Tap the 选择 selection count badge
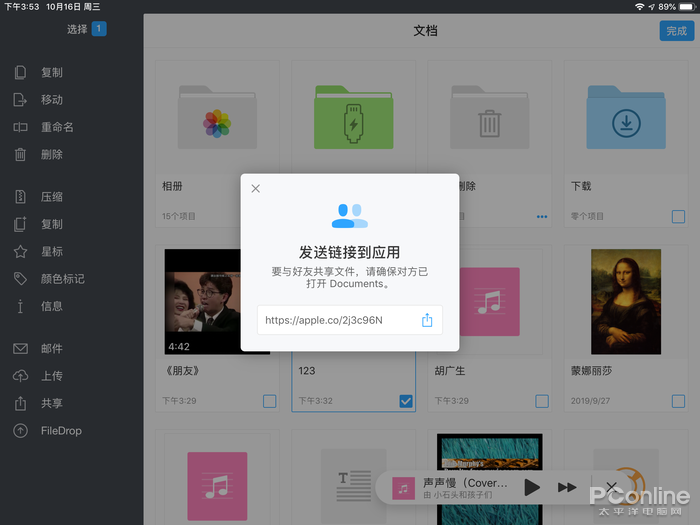Viewport: 700px width, 525px height. click(99, 29)
